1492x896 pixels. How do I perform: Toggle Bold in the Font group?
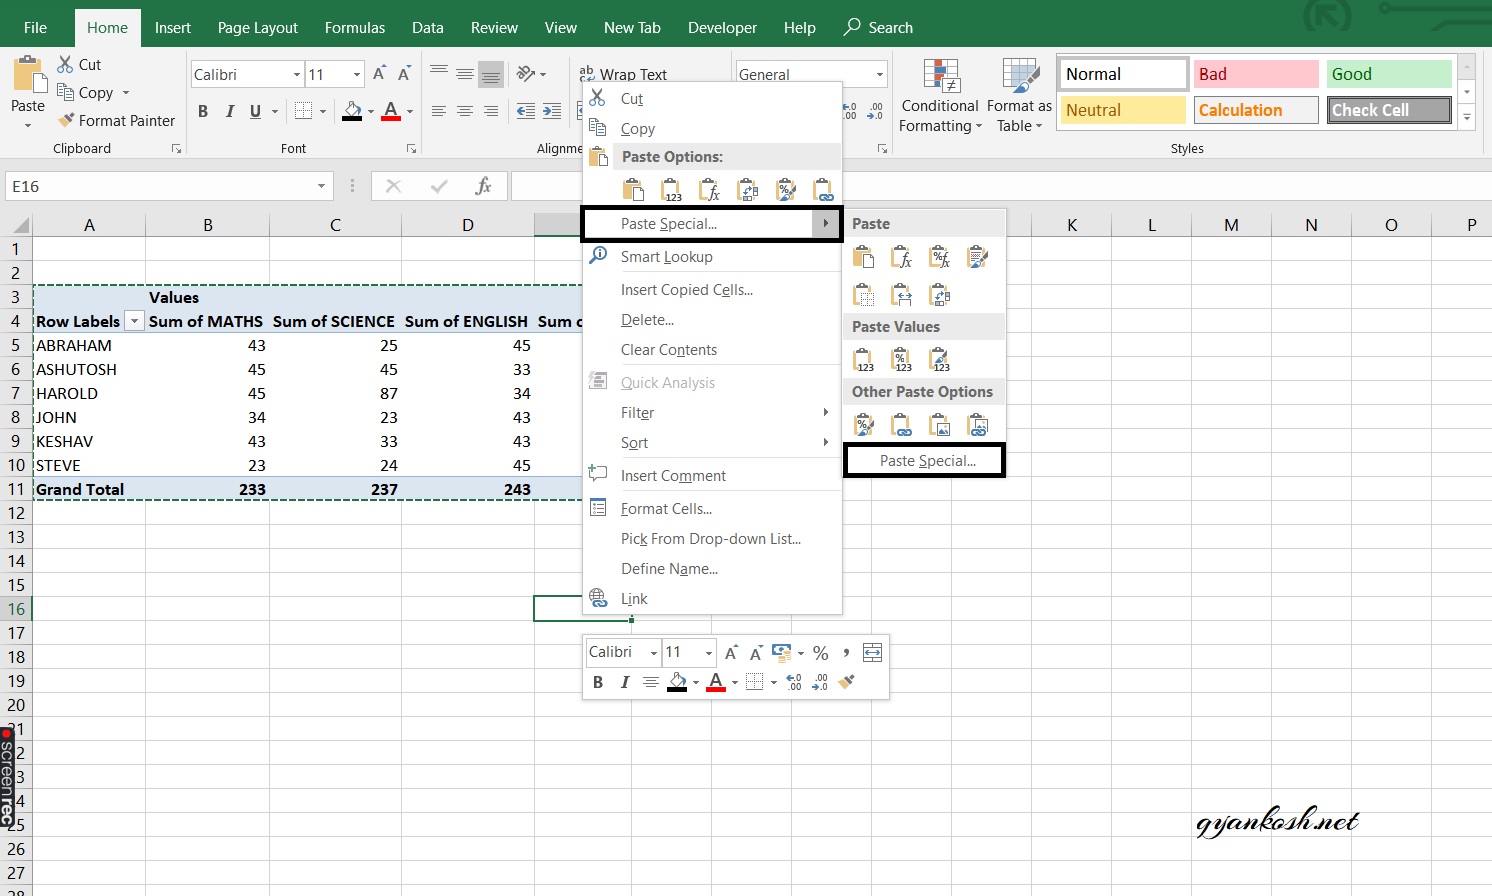(x=203, y=111)
